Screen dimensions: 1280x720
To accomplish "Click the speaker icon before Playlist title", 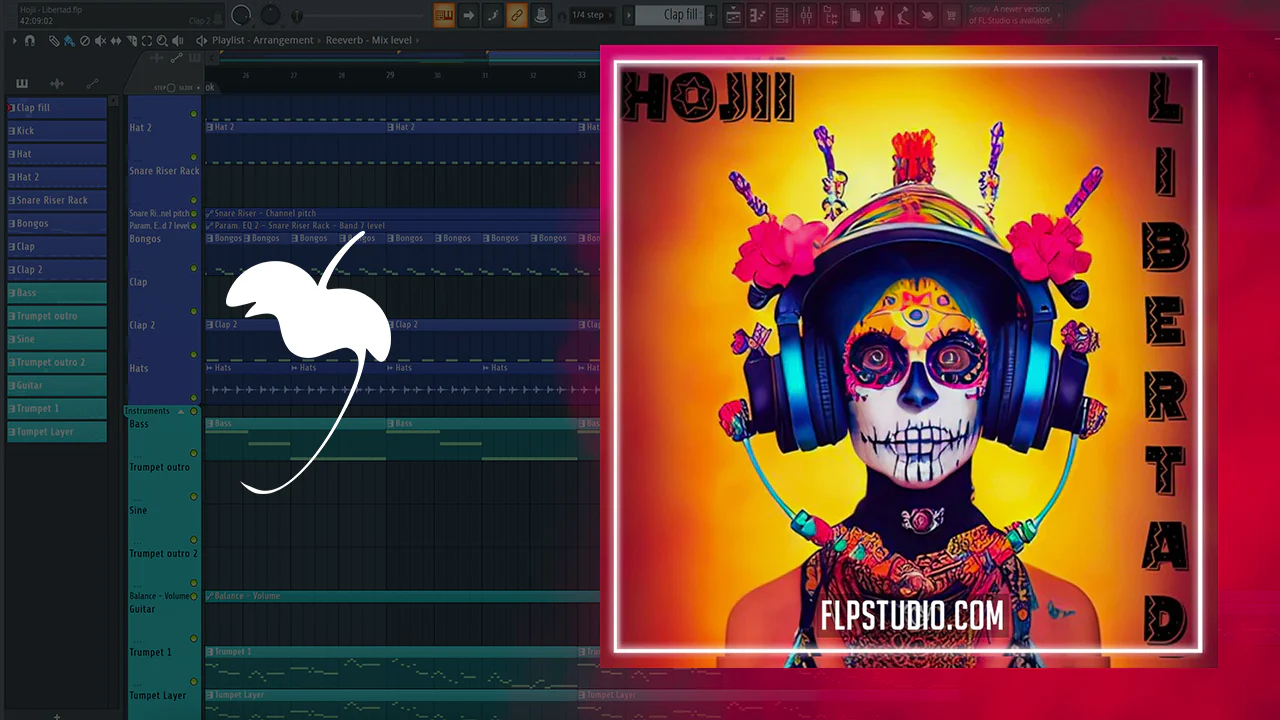I will point(201,41).
